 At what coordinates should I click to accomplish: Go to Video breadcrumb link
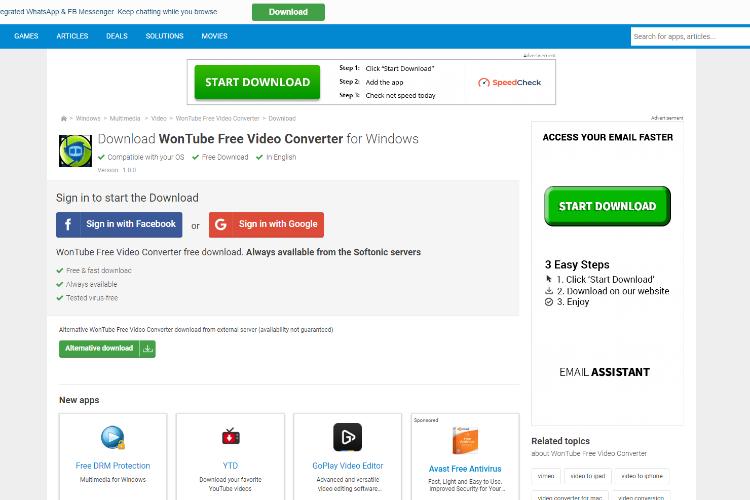click(x=159, y=118)
